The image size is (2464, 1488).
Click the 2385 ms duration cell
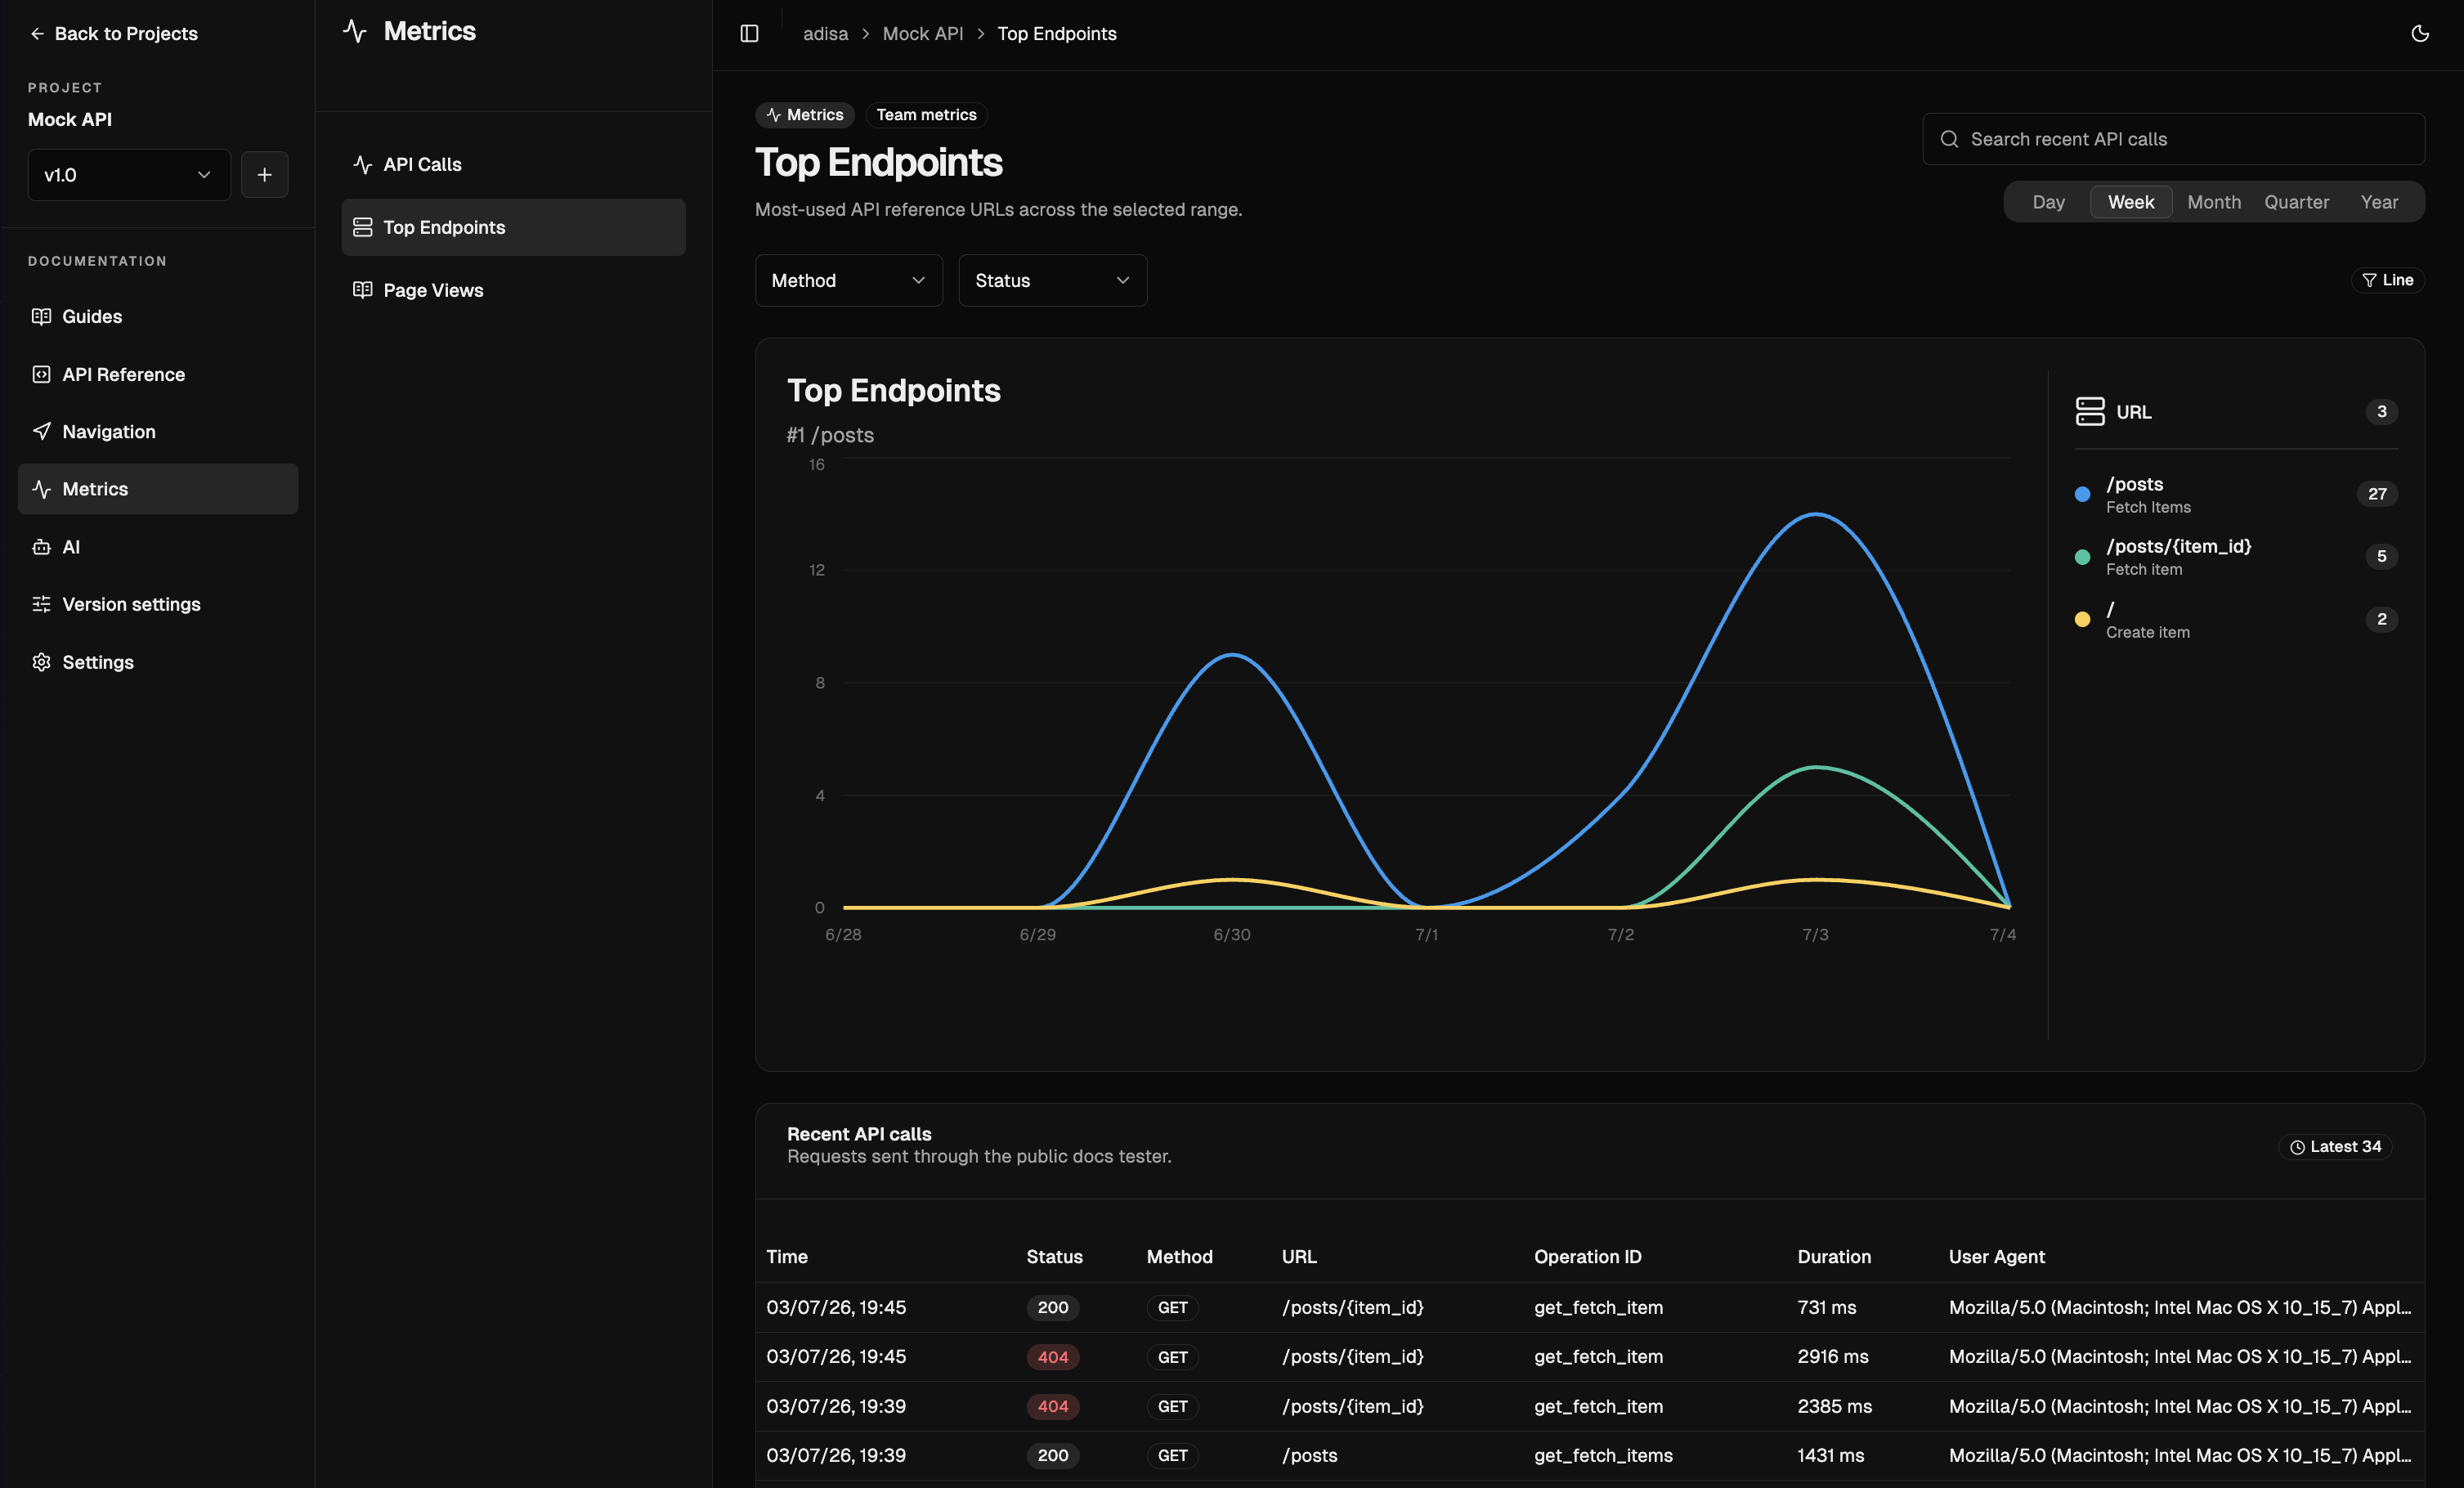click(x=1834, y=1407)
